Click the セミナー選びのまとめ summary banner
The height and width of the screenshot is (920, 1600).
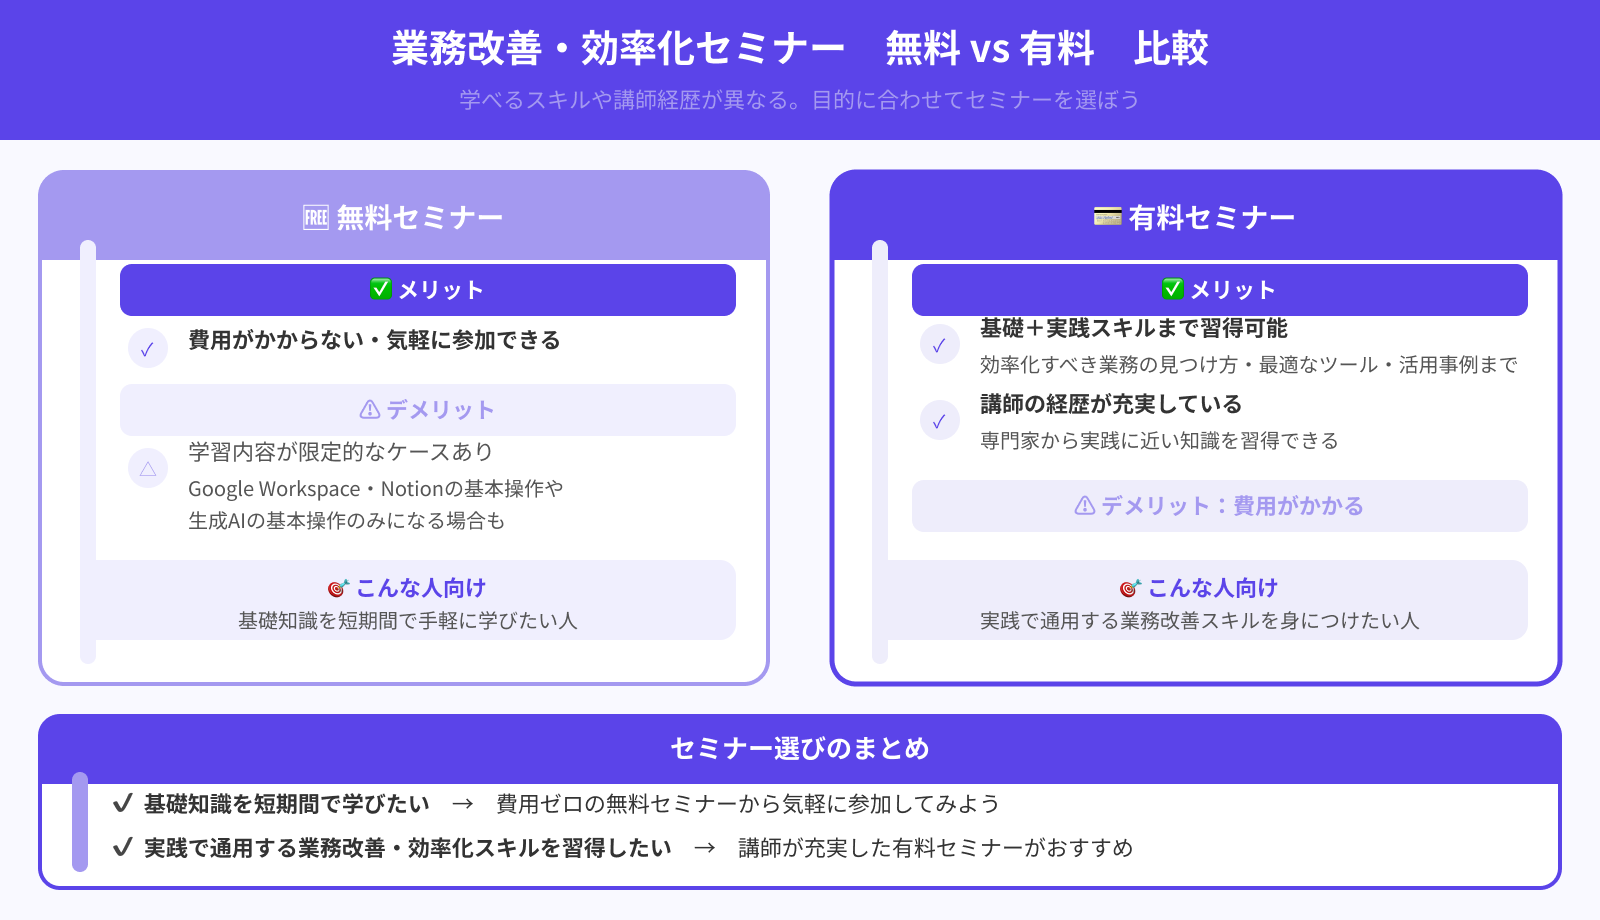click(x=800, y=747)
